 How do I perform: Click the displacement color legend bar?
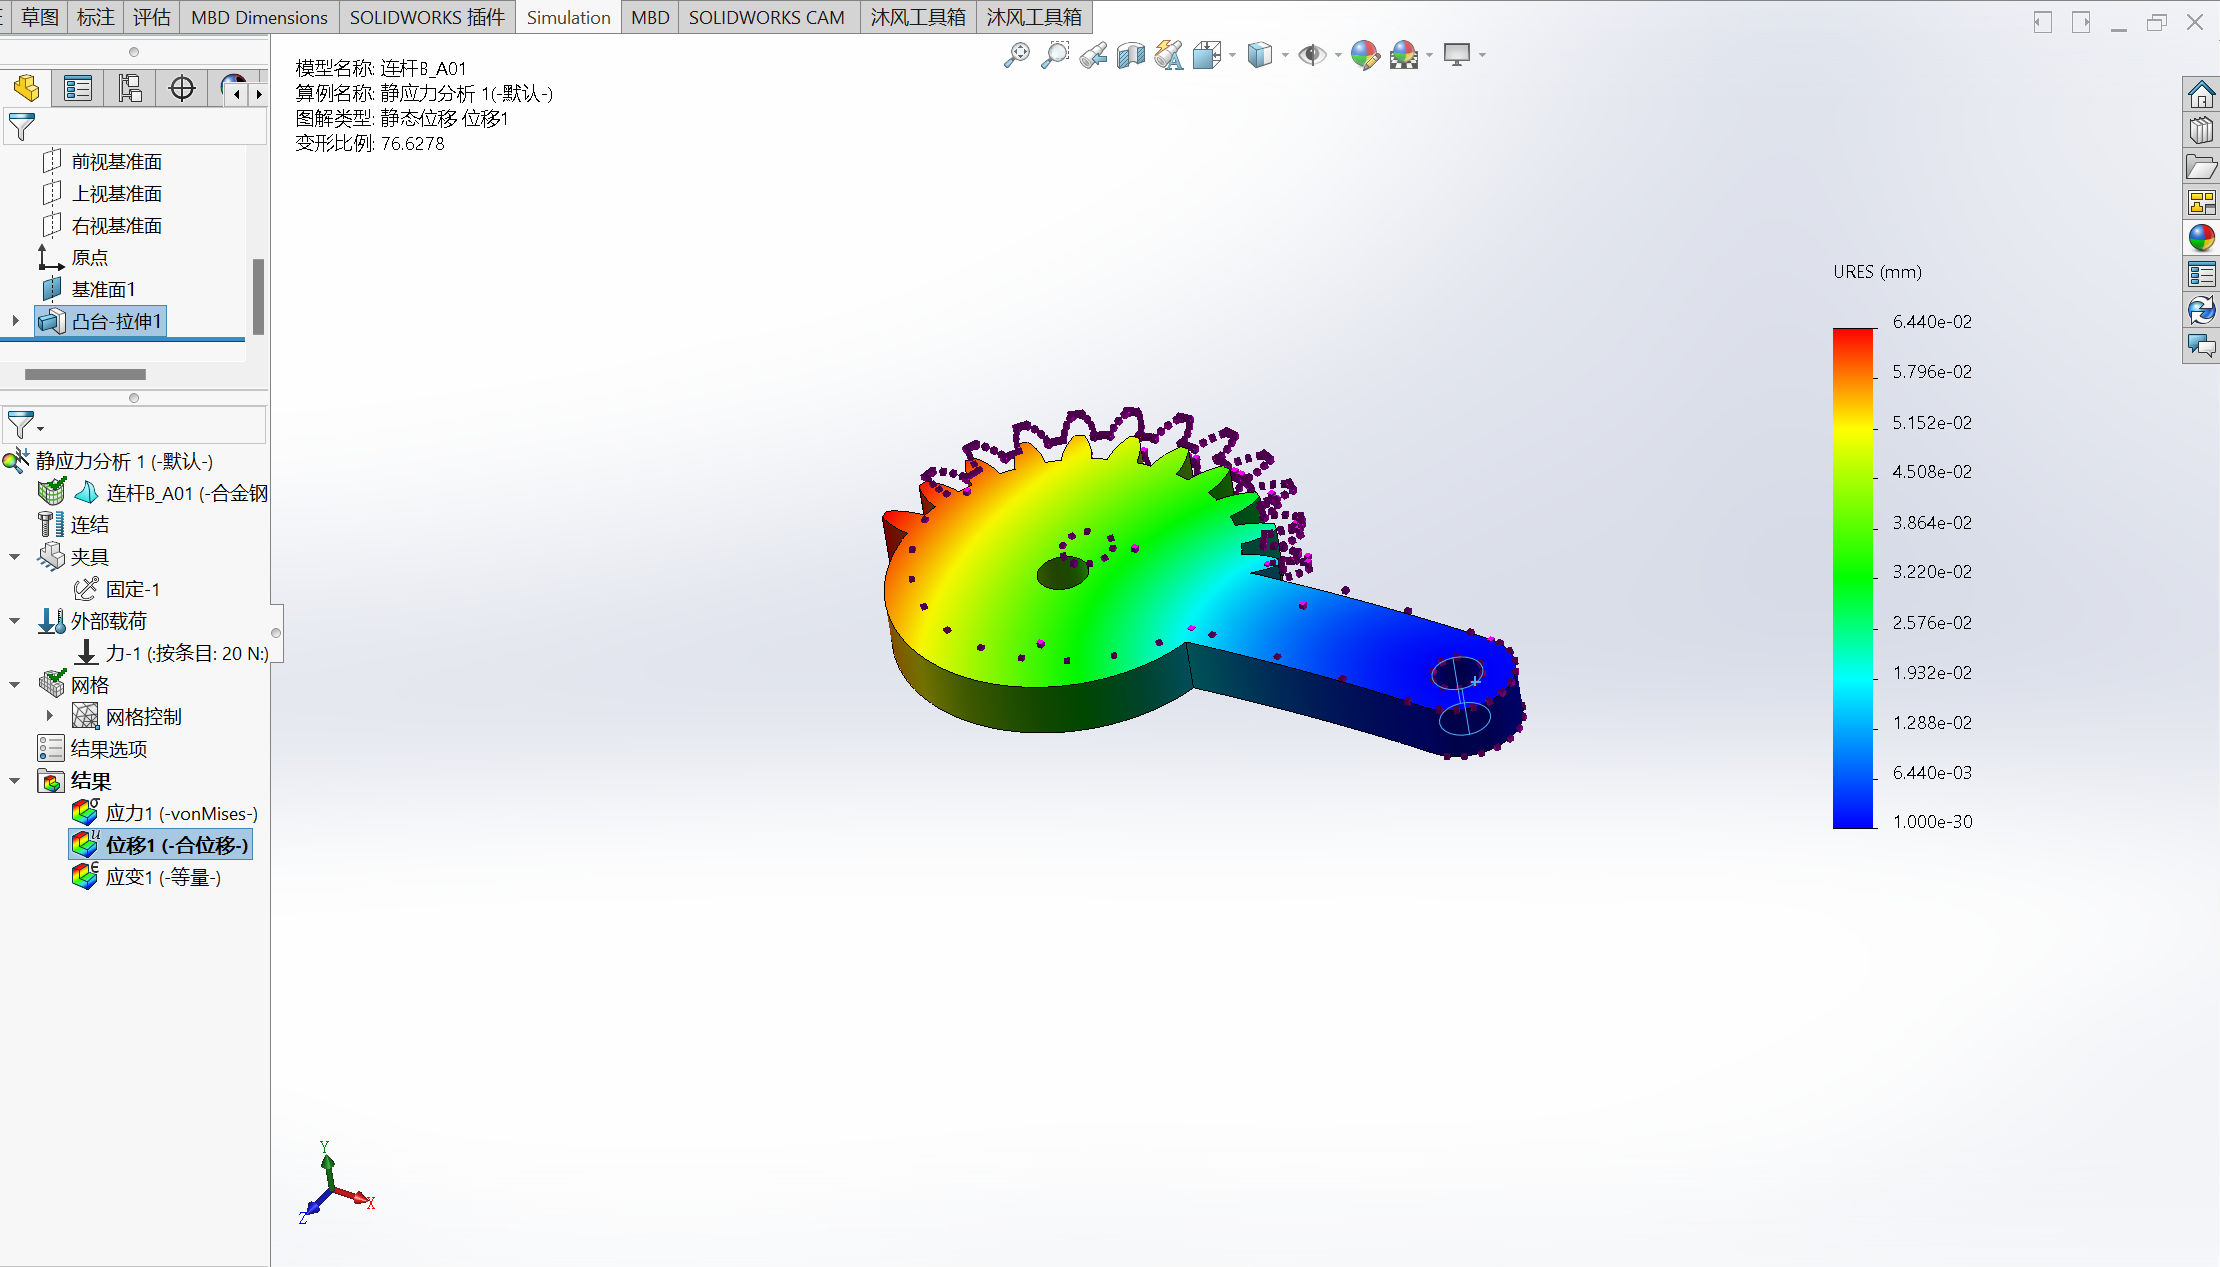point(1853,578)
